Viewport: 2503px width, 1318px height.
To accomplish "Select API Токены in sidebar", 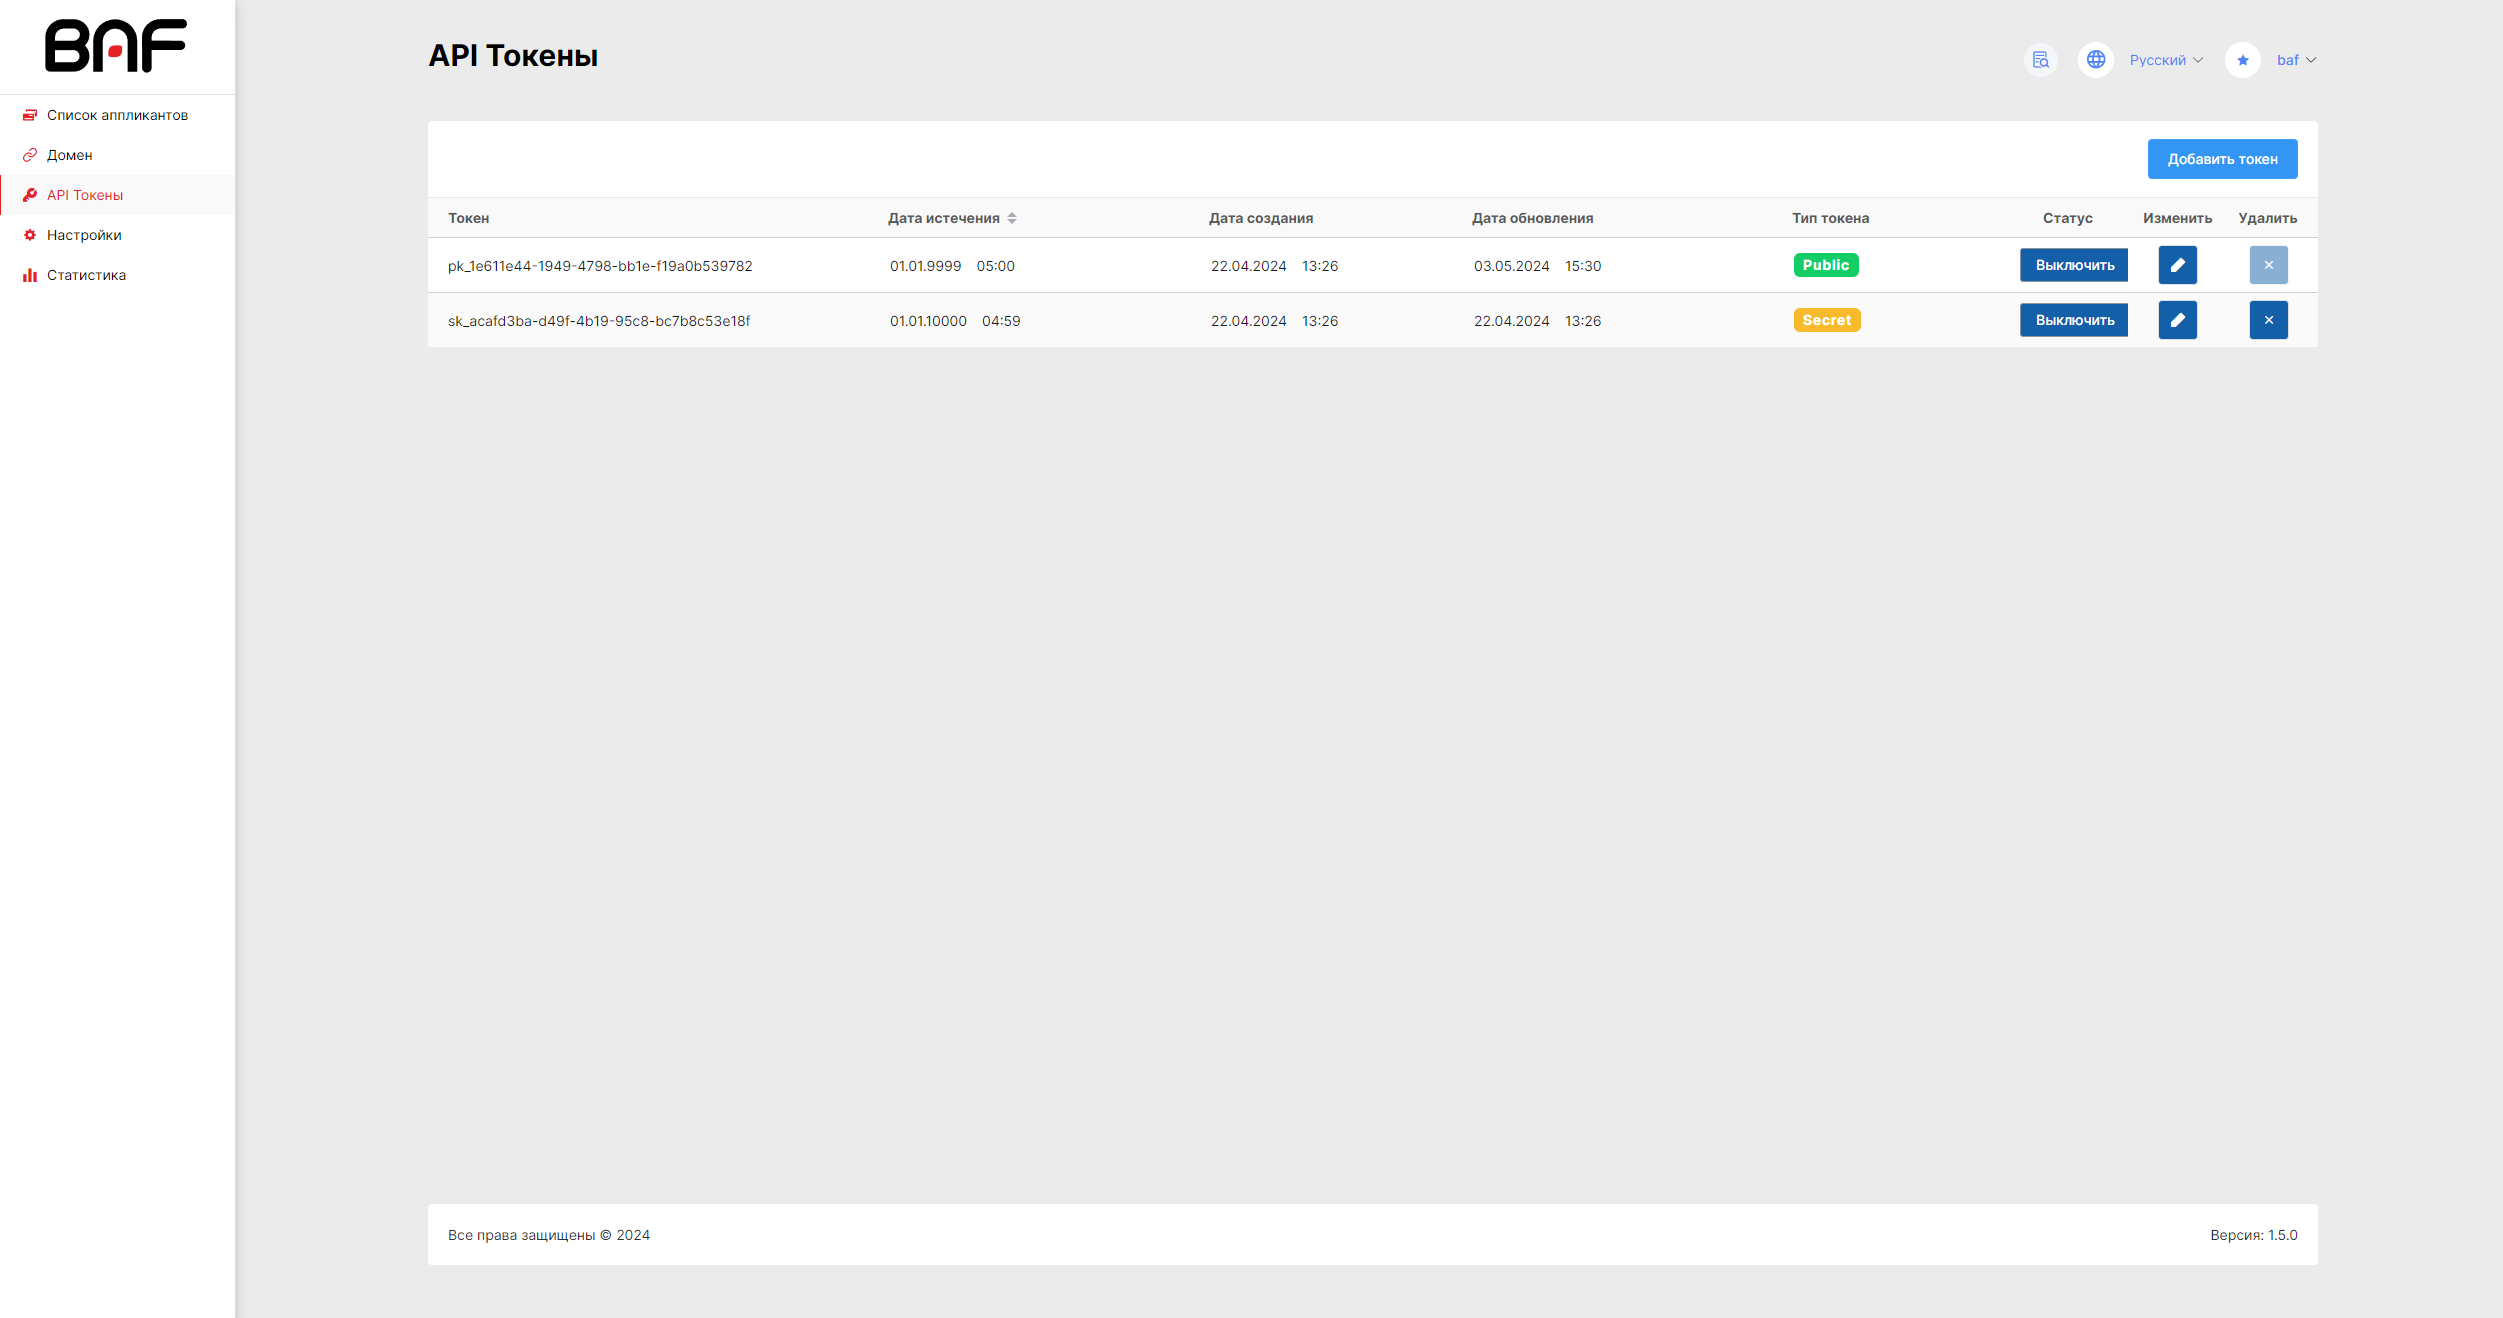I will (x=117, y=195).
